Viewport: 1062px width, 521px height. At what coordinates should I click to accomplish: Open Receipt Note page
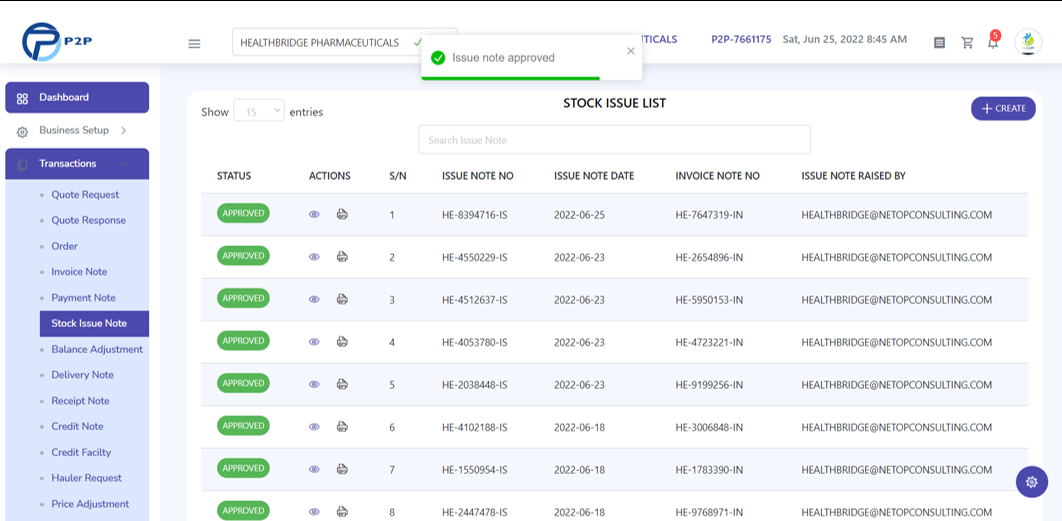(81, 401)
